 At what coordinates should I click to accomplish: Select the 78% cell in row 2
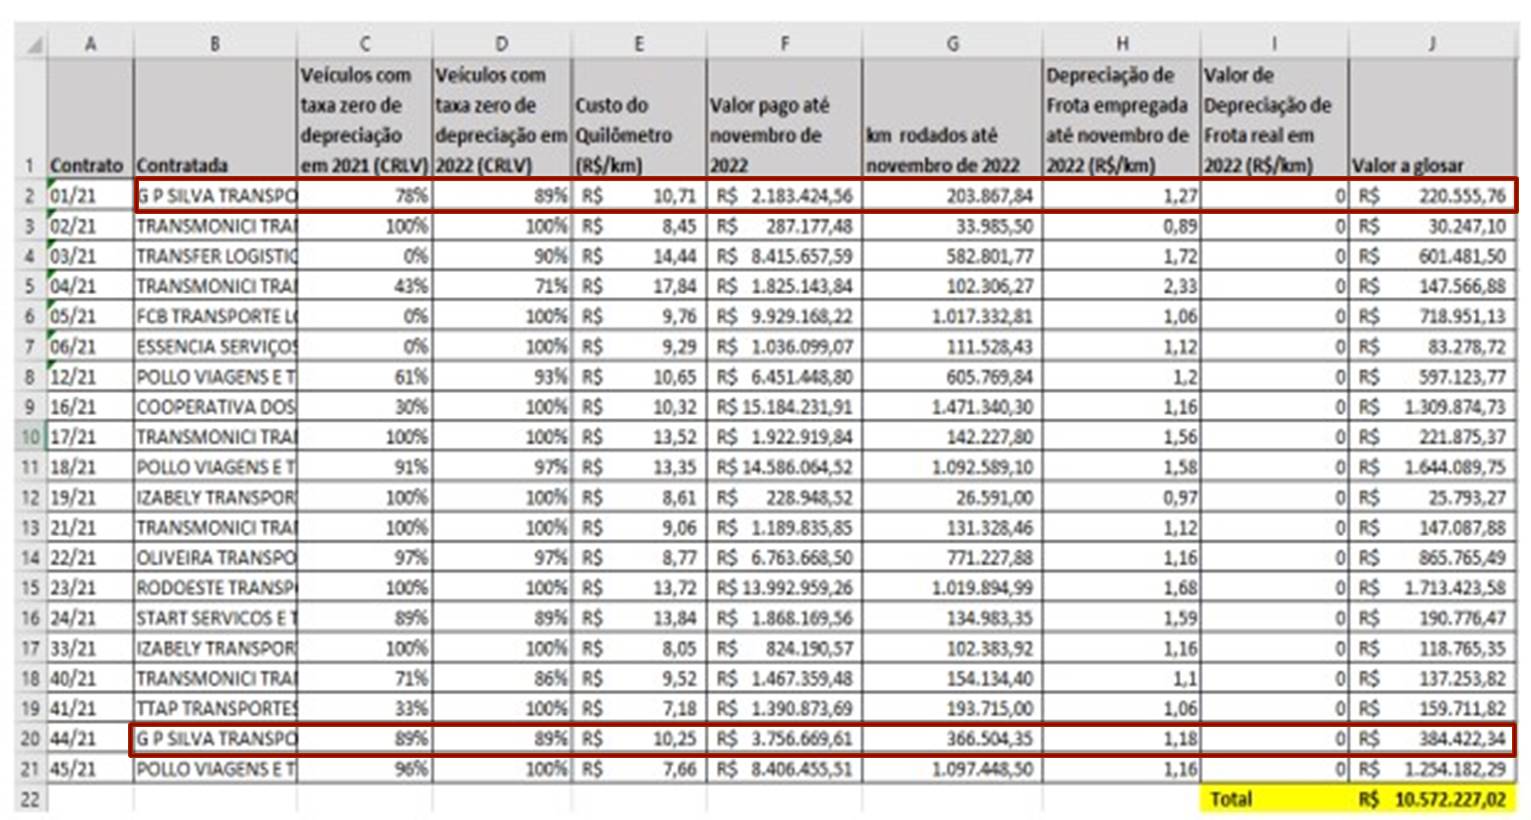click(365, 196)
